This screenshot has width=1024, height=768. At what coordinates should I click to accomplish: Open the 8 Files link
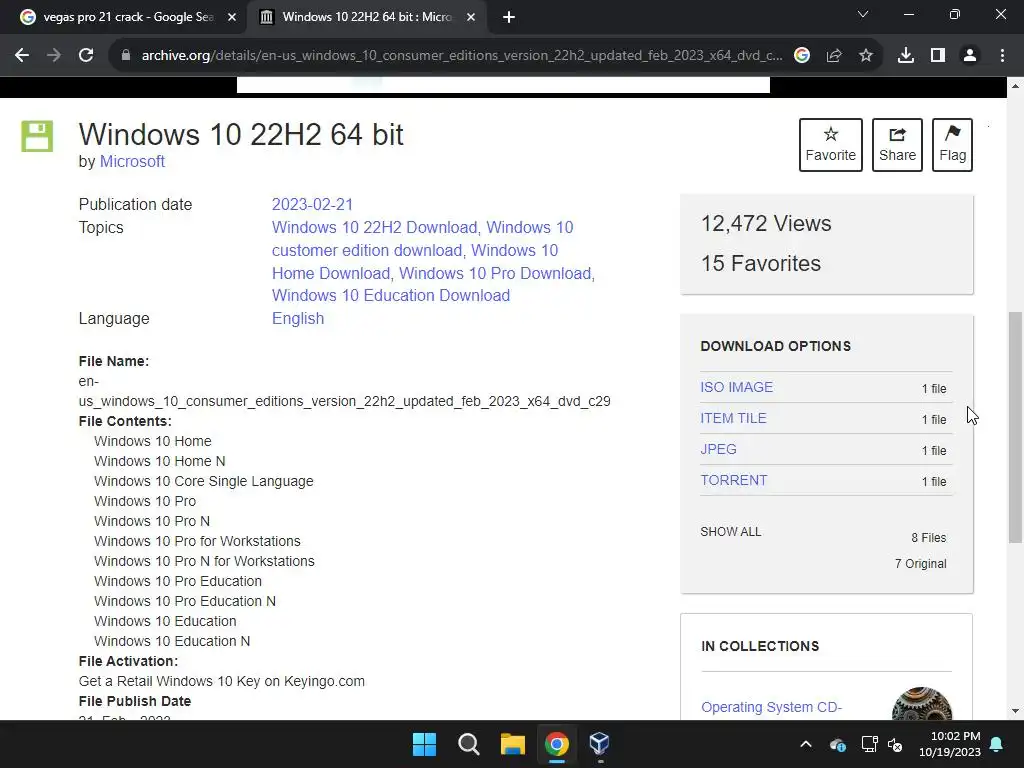[929, 537]
